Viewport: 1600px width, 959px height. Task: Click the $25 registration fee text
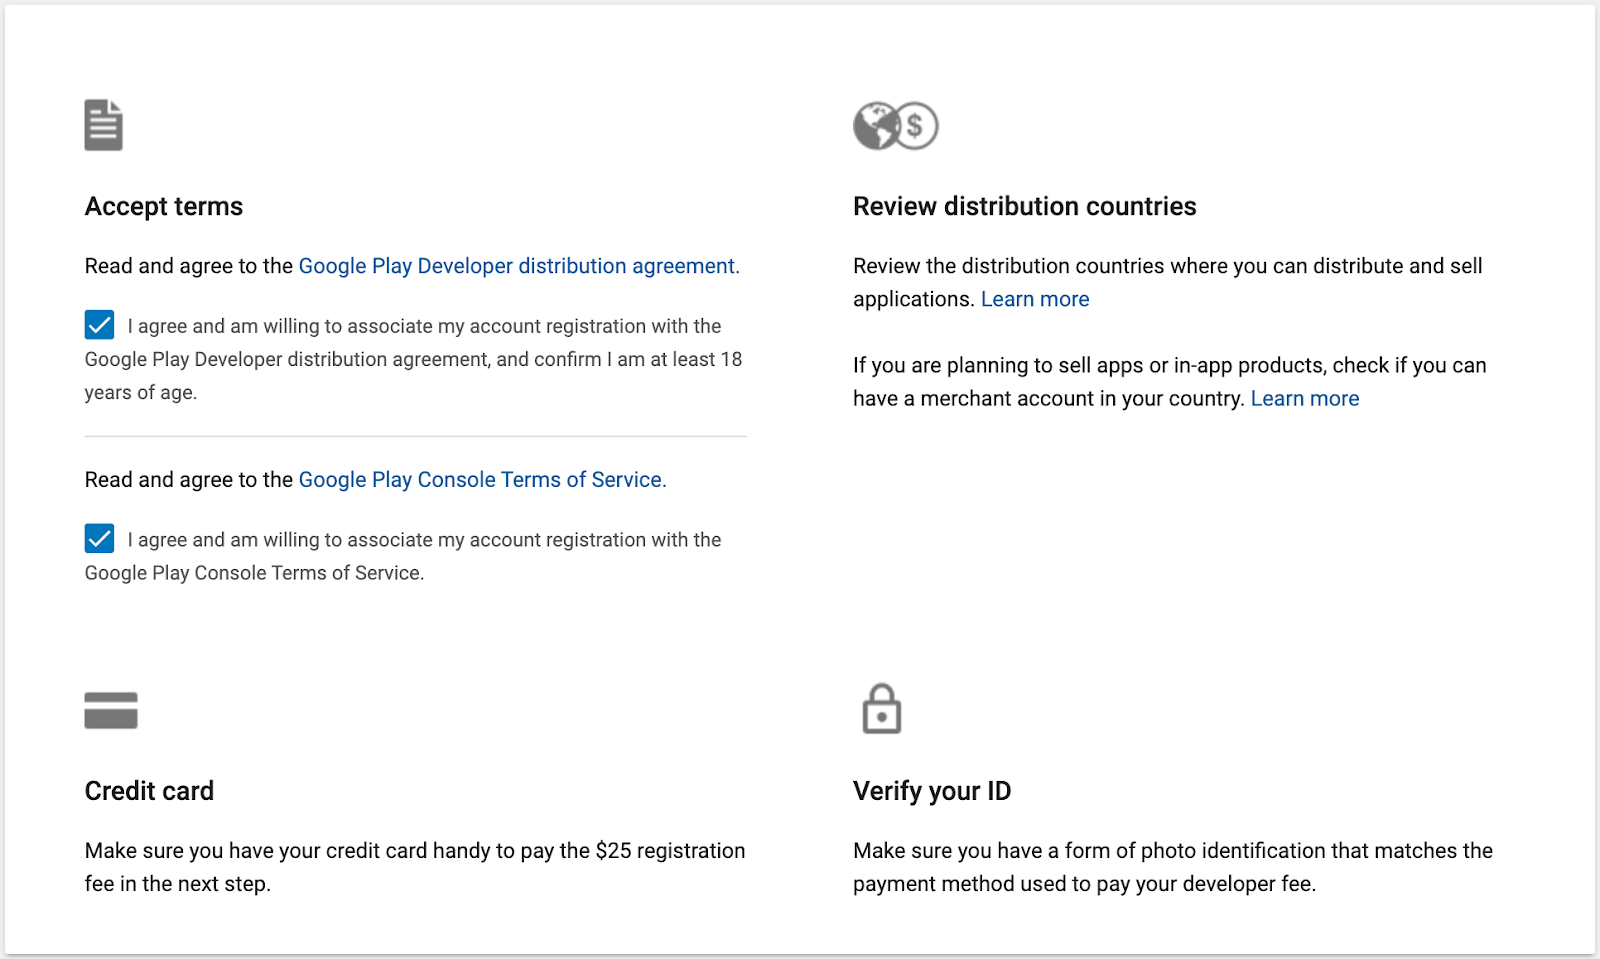(415, 867)
